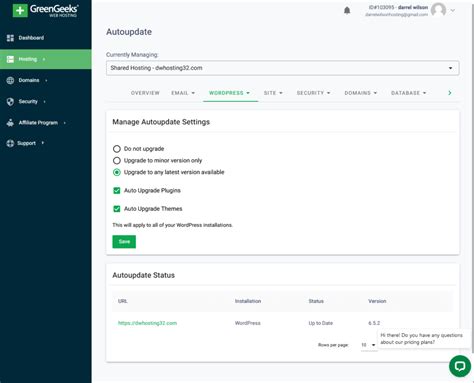474x383 pixels.
Task: Switch to the Overview tab
Action: coord(145,93)
